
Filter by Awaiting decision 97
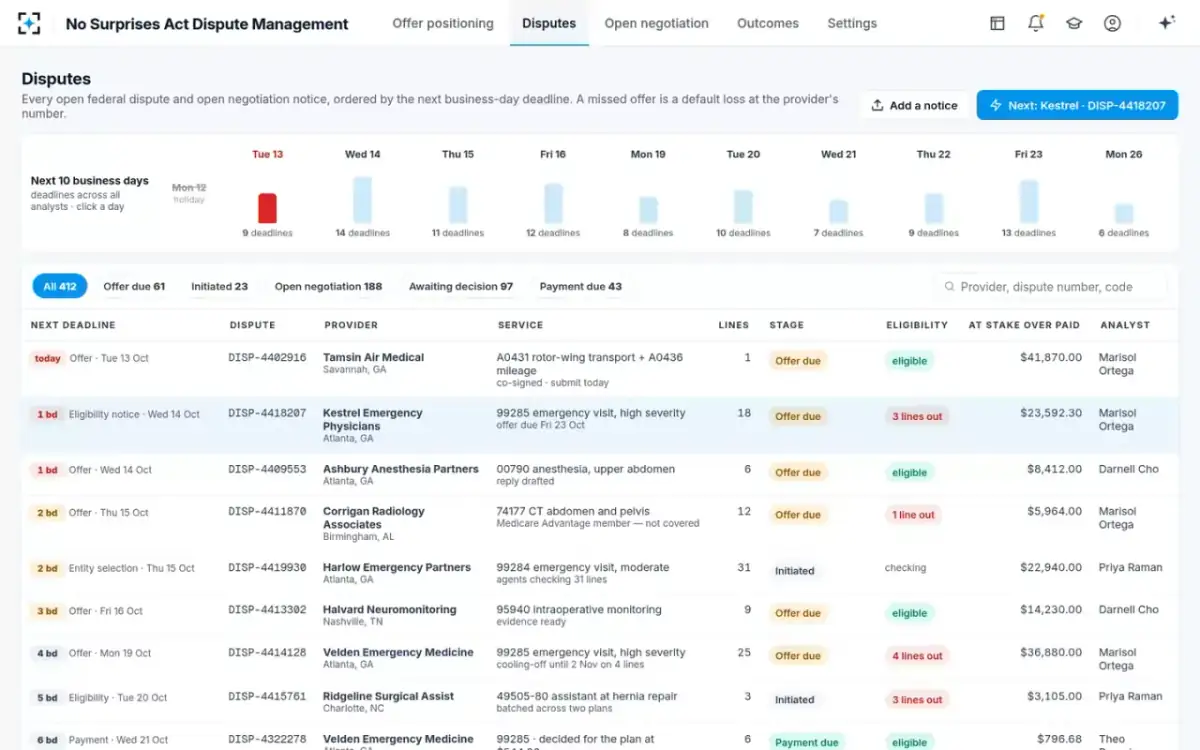[x=461, y=286]
